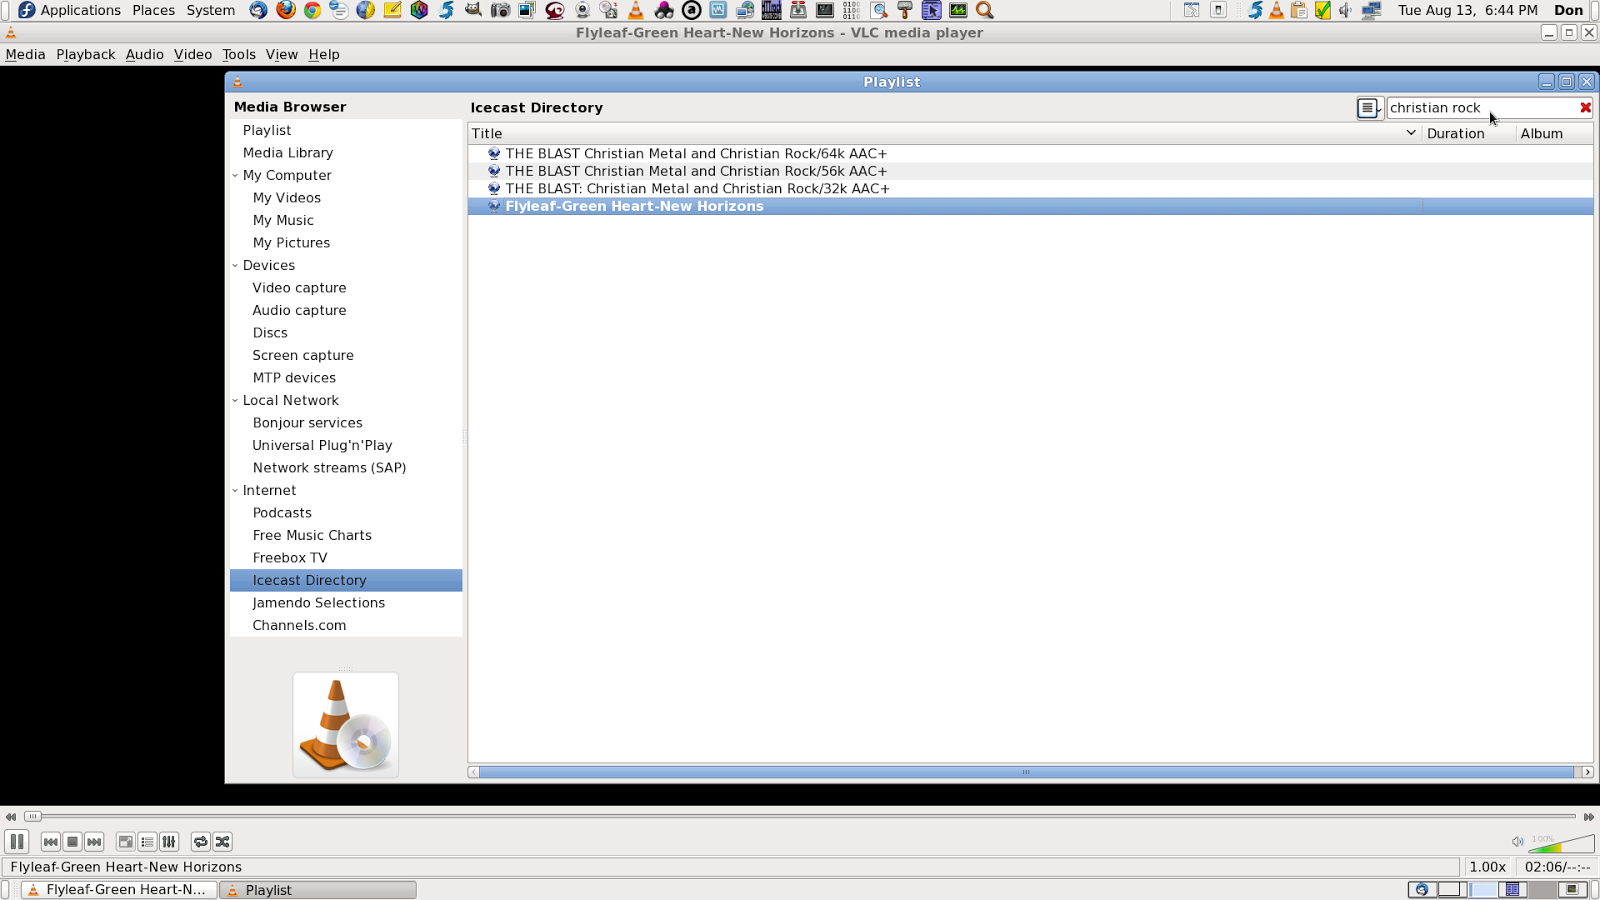Viewport: 1600px width, 900px height.
Task: Open Media Library in sidebar
Action: click(x=288, y=153)
